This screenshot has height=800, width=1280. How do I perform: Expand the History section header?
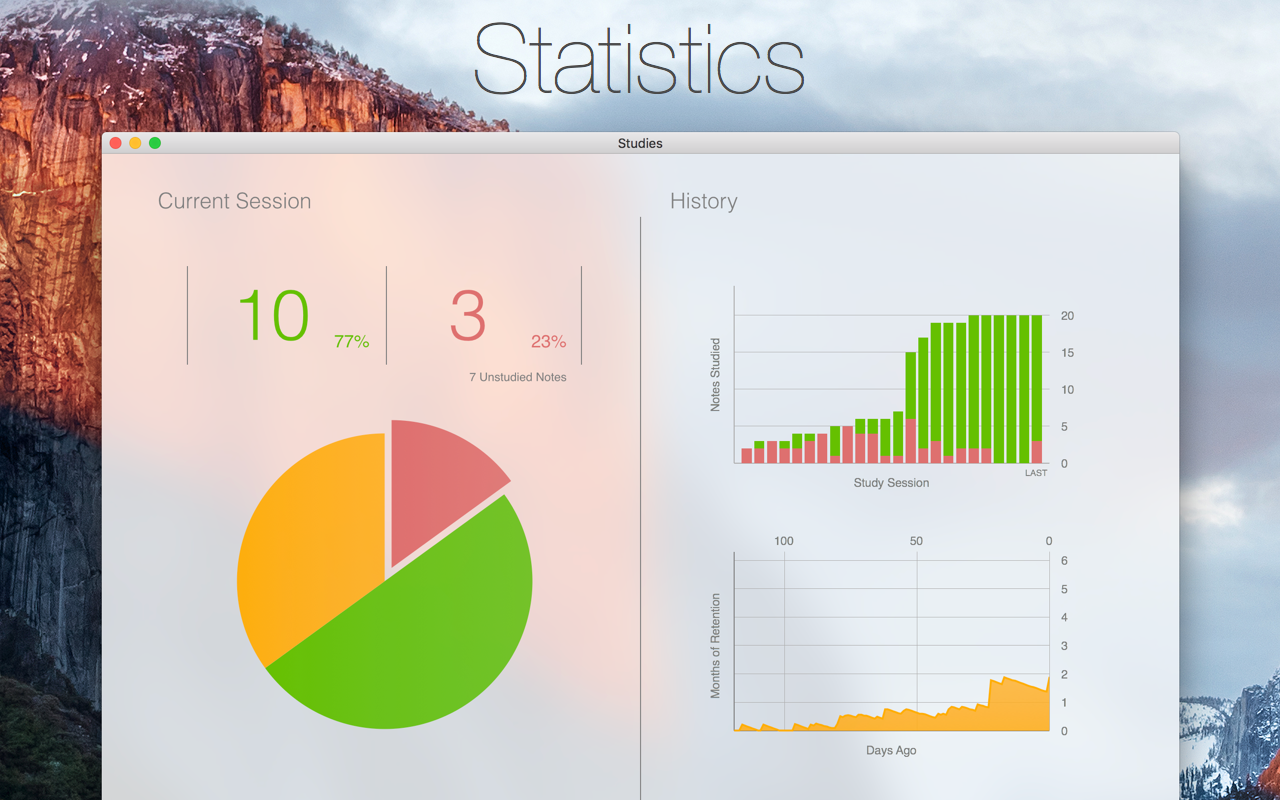coord(703,201)
